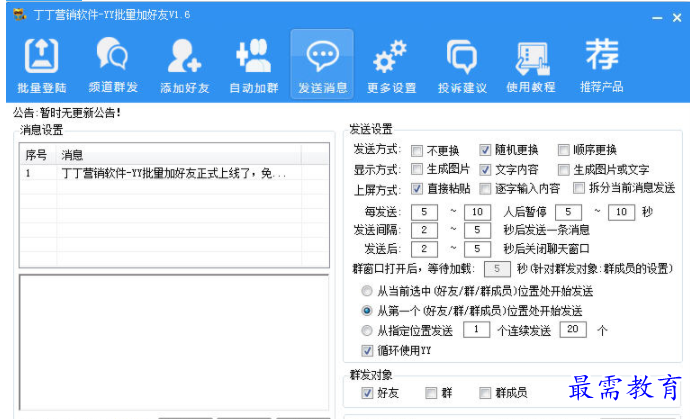
Task: Click the 发送间隔 minimum field
Action: click(x=424, y=230)
